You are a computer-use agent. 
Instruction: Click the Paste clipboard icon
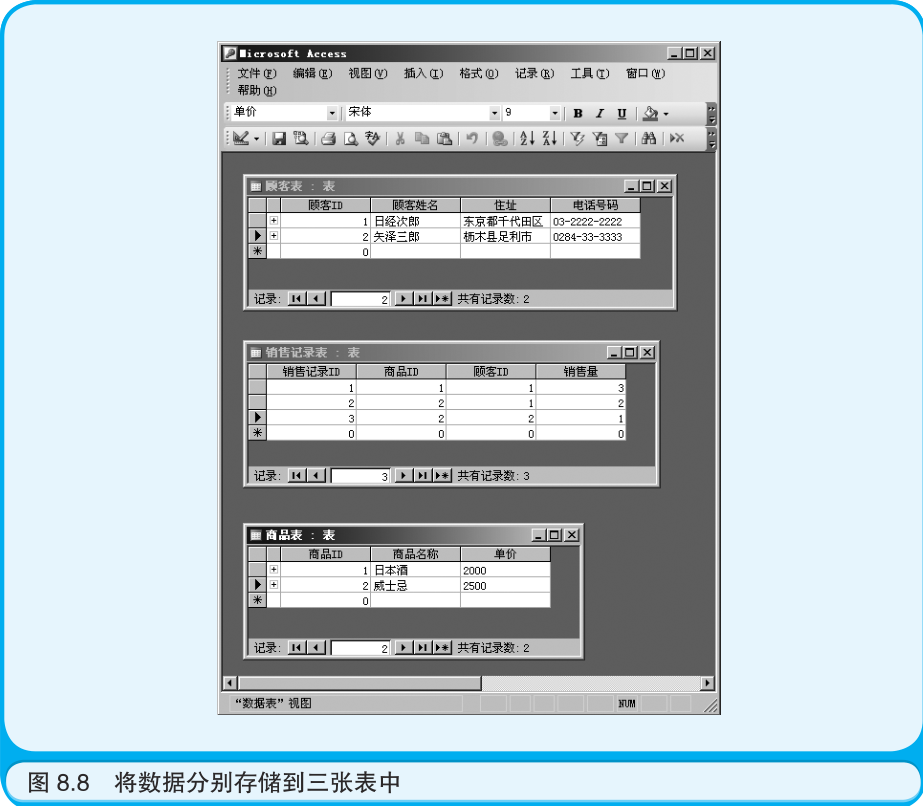(x=444, y=138)
